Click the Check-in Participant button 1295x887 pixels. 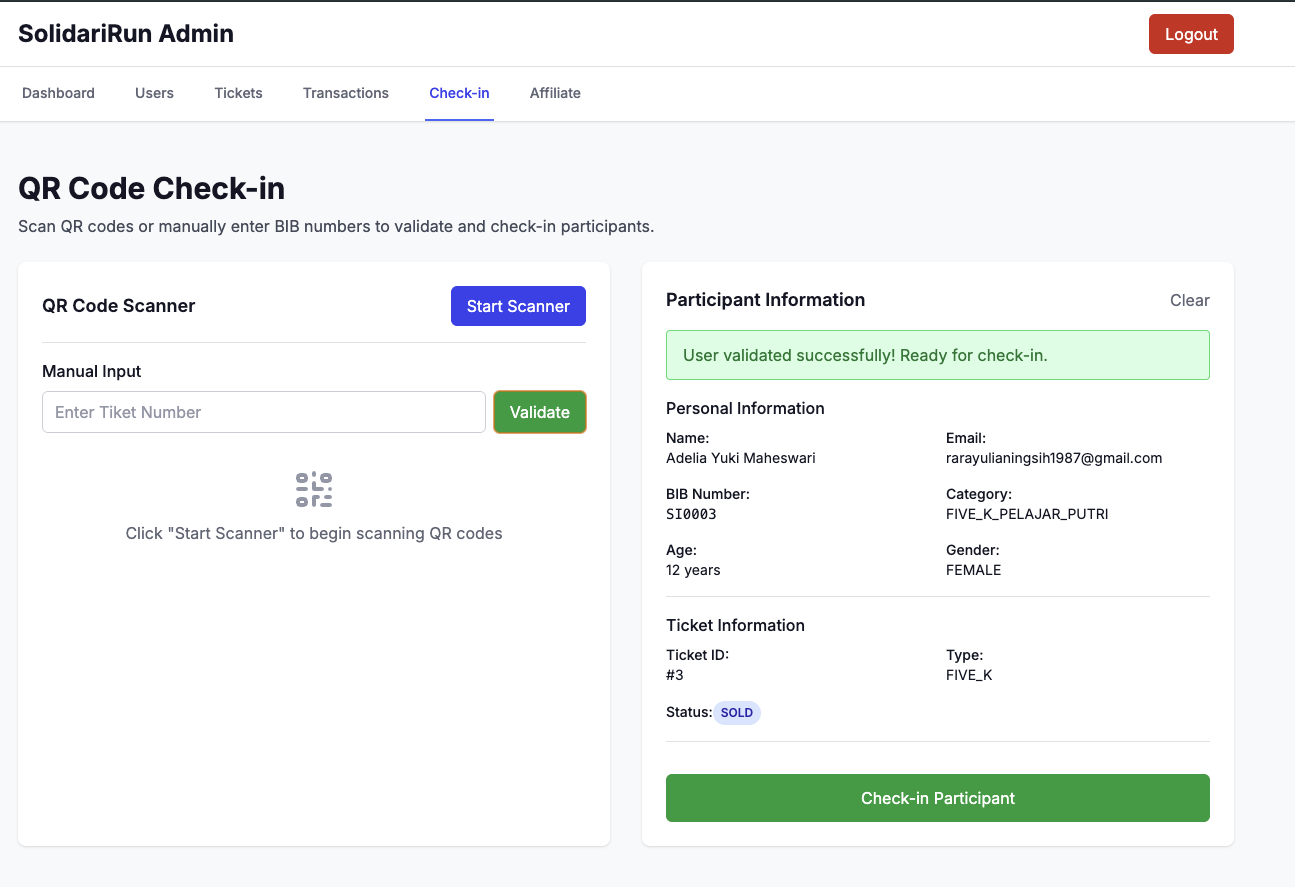tap(937, 798)
